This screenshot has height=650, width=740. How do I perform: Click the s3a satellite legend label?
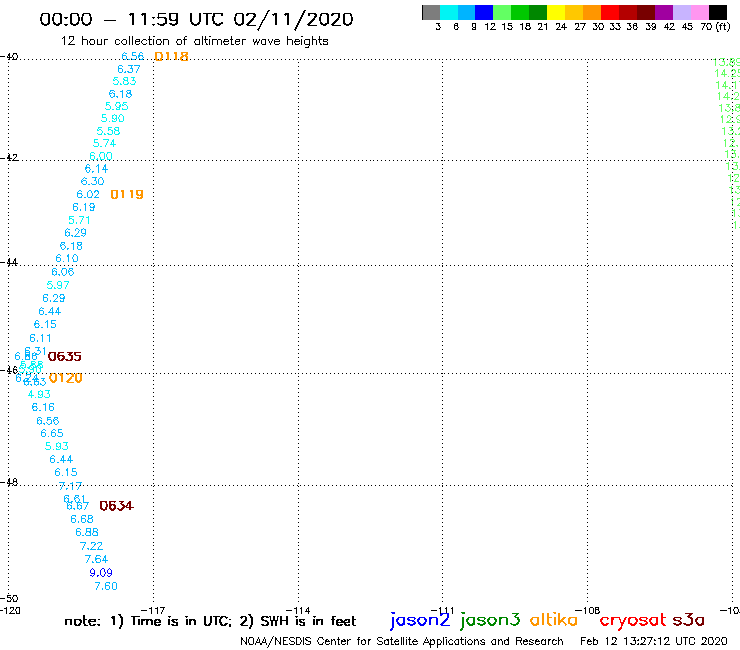(688, 620)
